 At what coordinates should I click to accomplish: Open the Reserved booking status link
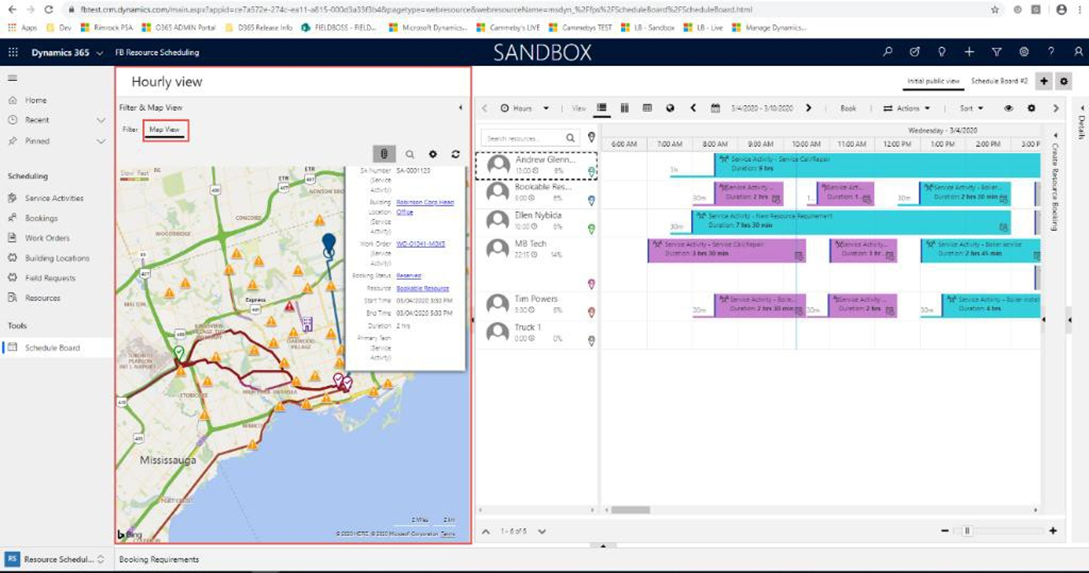tap(408, 276)
